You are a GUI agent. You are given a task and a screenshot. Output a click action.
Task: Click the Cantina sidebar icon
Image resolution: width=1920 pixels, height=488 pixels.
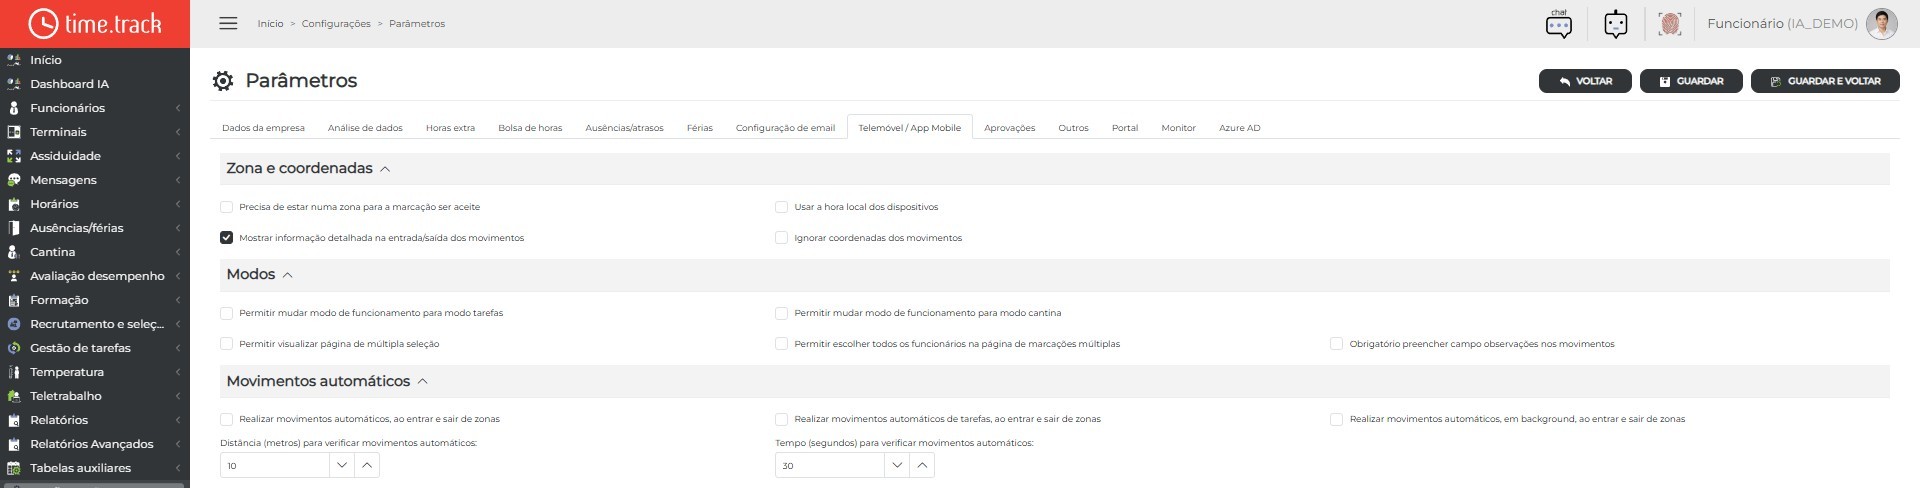click(x=14, y=252)
